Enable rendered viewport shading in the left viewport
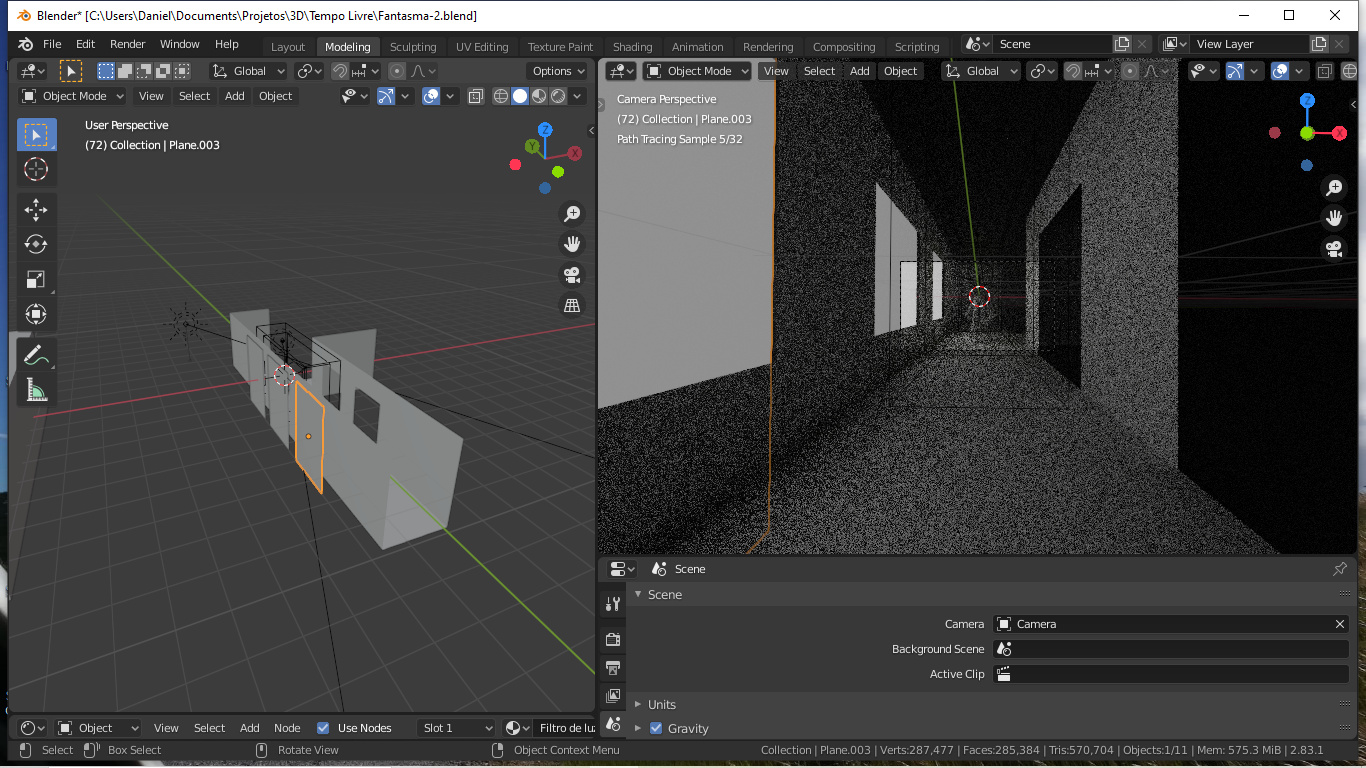Image resolution: width=1366 pixels, height=768 pixels. coord(557,95)
